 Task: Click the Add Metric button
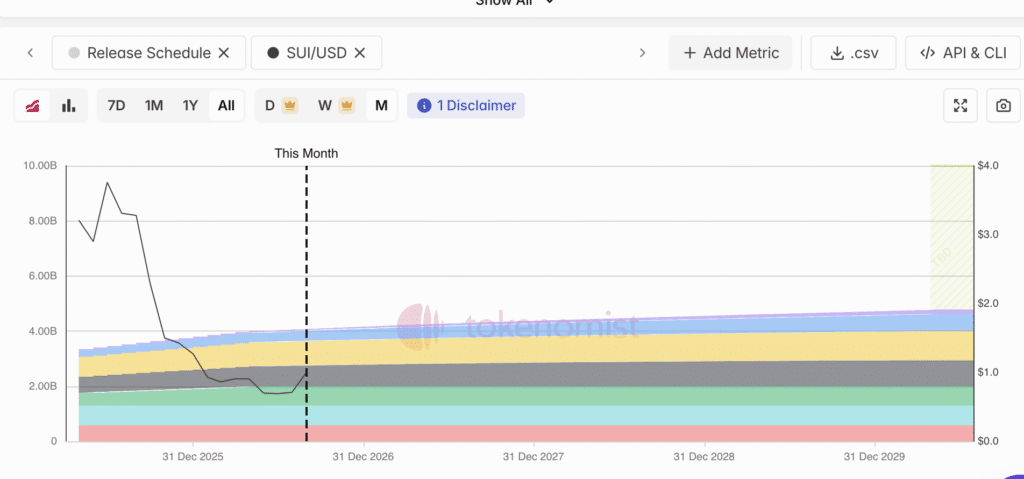[x=730, y=53]
